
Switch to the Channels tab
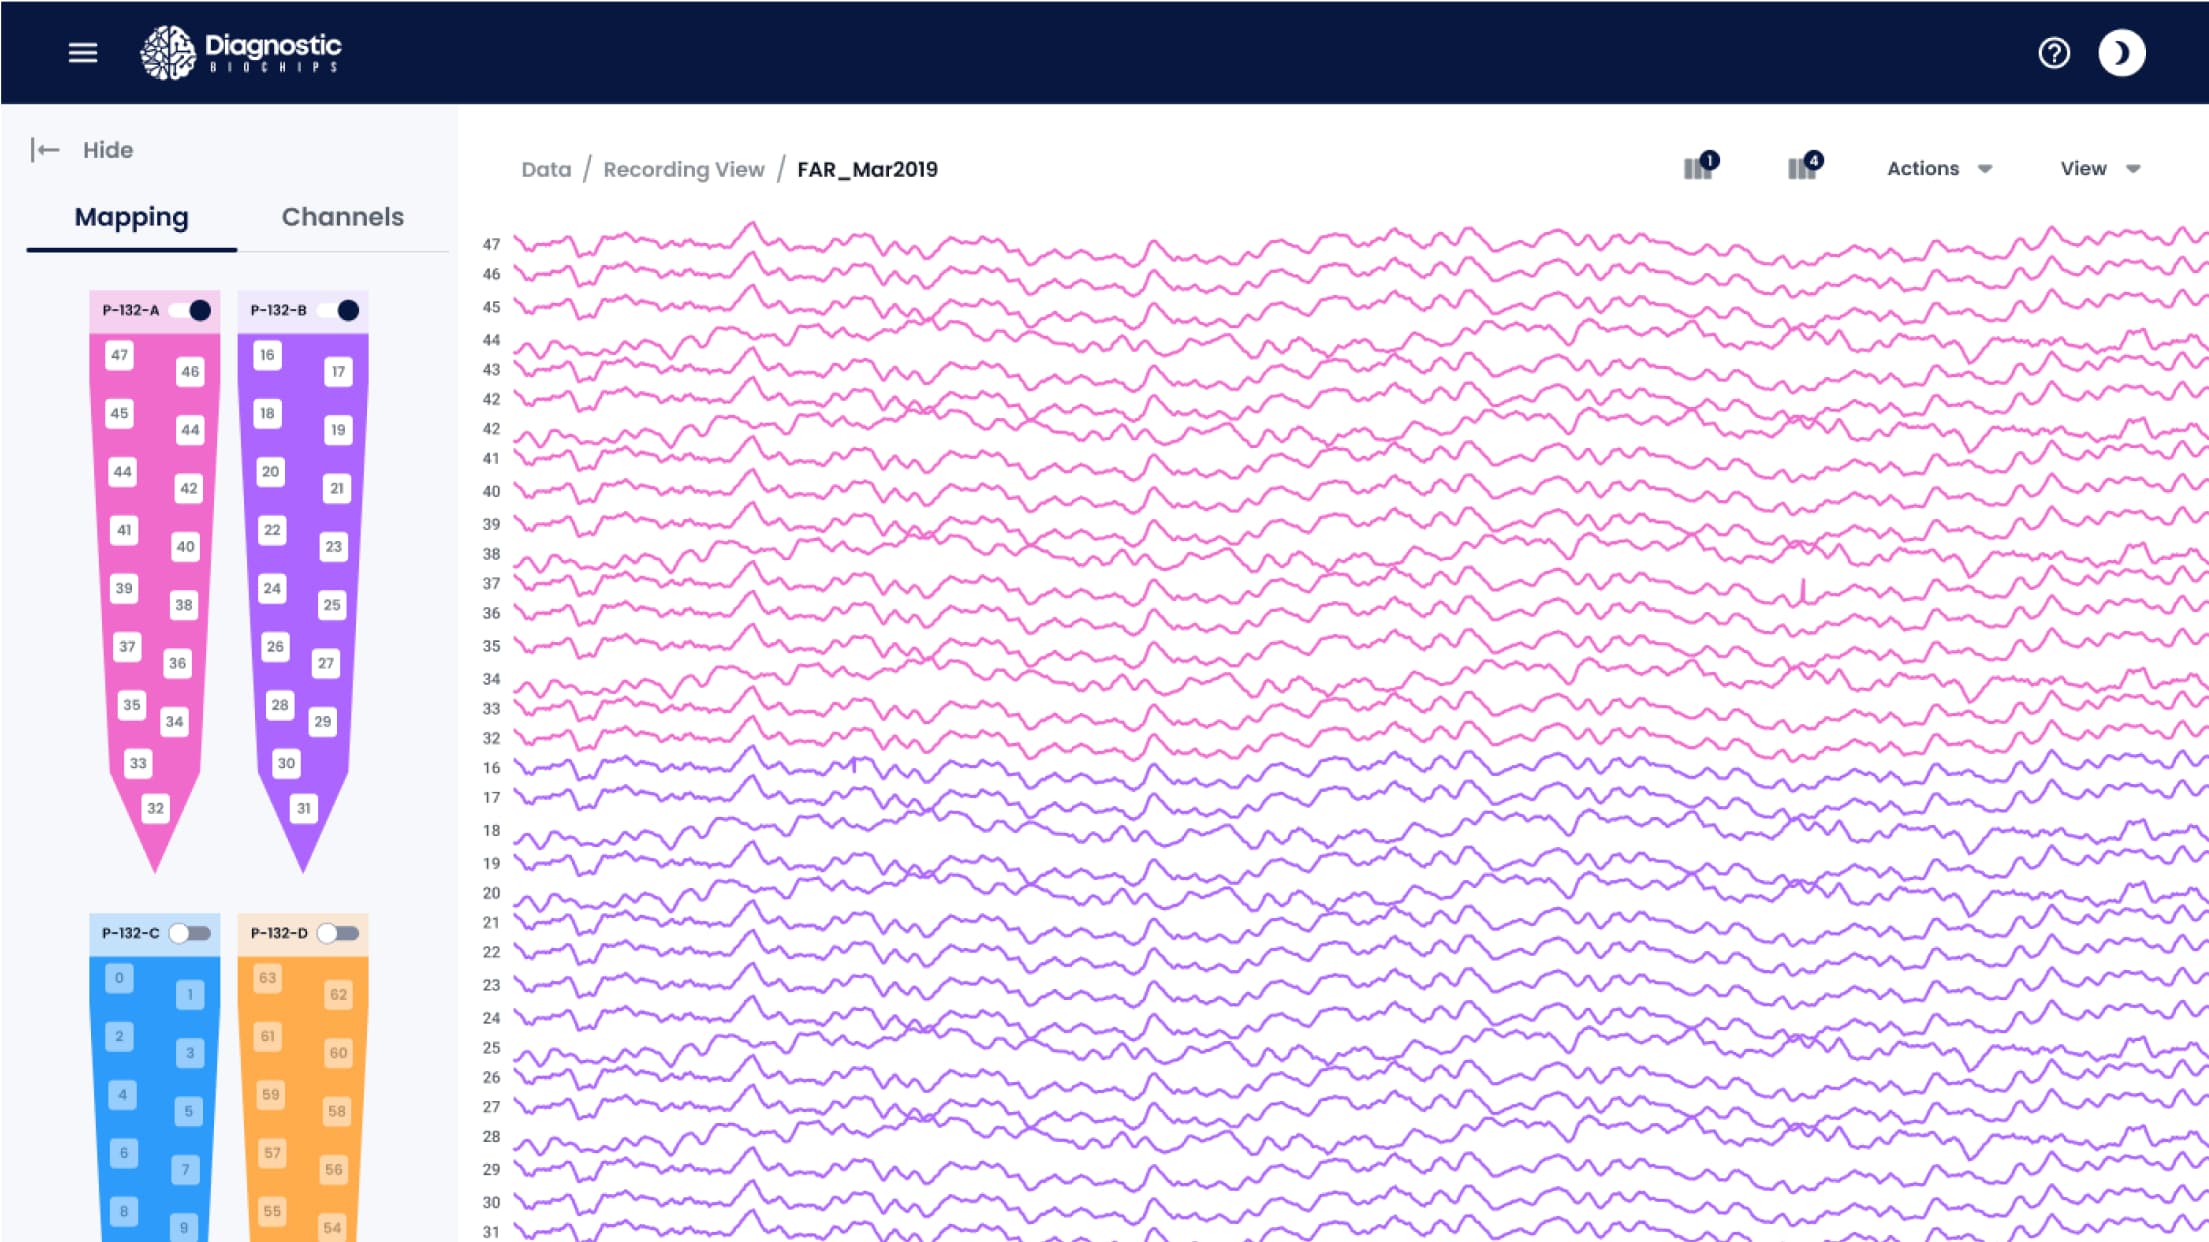tap(342, 217)
